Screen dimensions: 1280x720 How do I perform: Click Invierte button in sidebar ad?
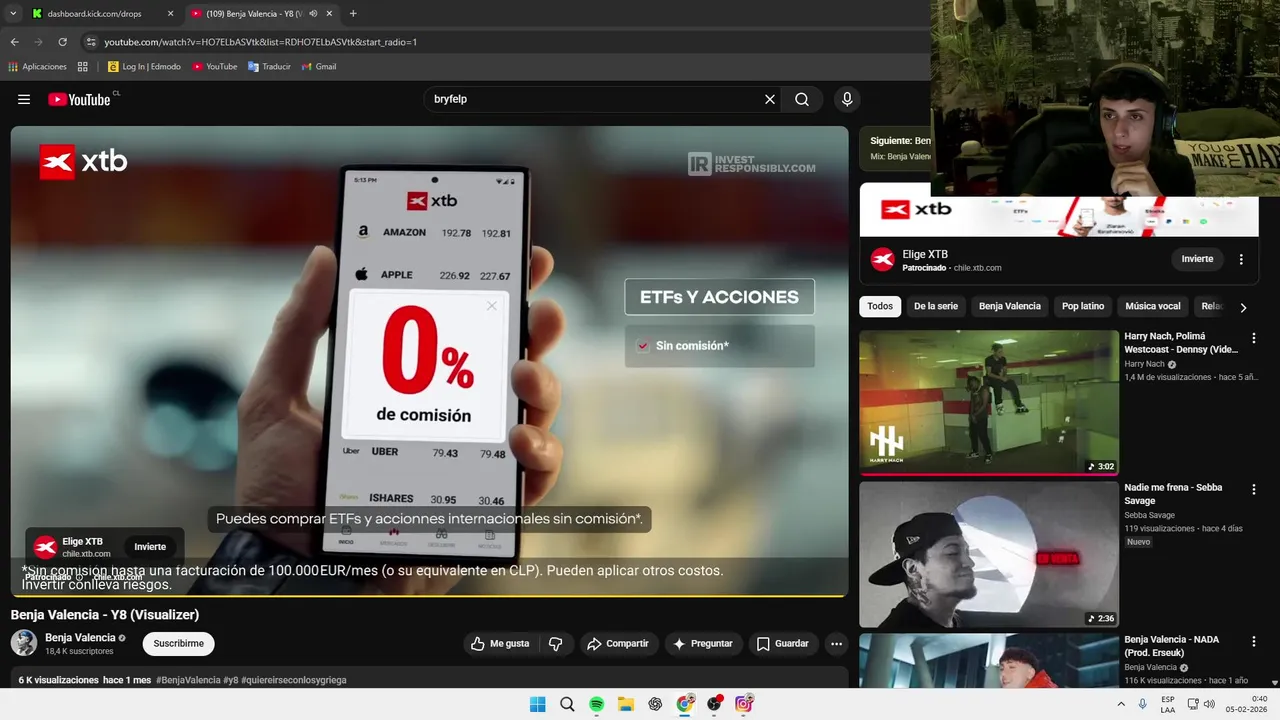pyautogui.click(x=1197, y=259)
